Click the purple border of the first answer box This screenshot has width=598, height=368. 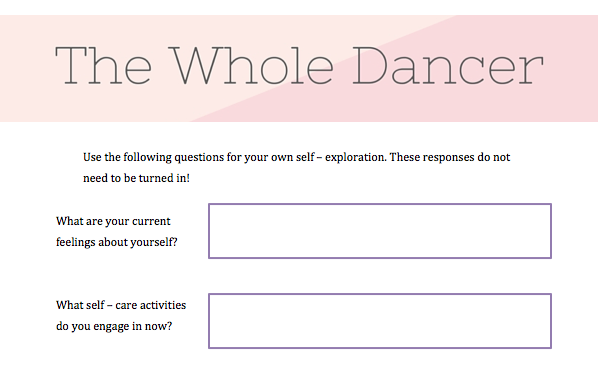[380, 204]
